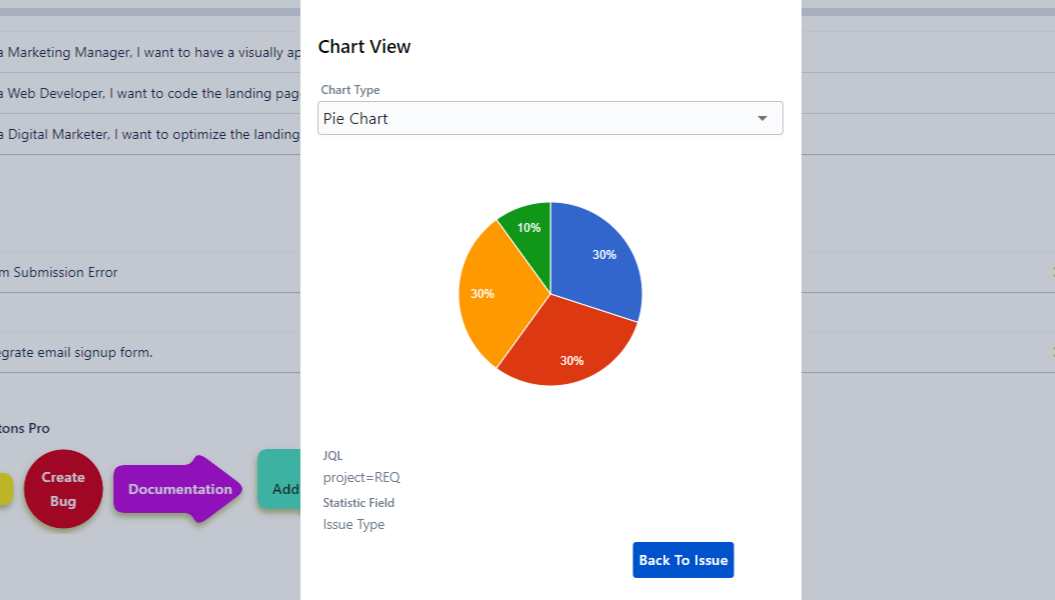
Task: Open the Submission Error issue row
Action: (x=60, y=272)
